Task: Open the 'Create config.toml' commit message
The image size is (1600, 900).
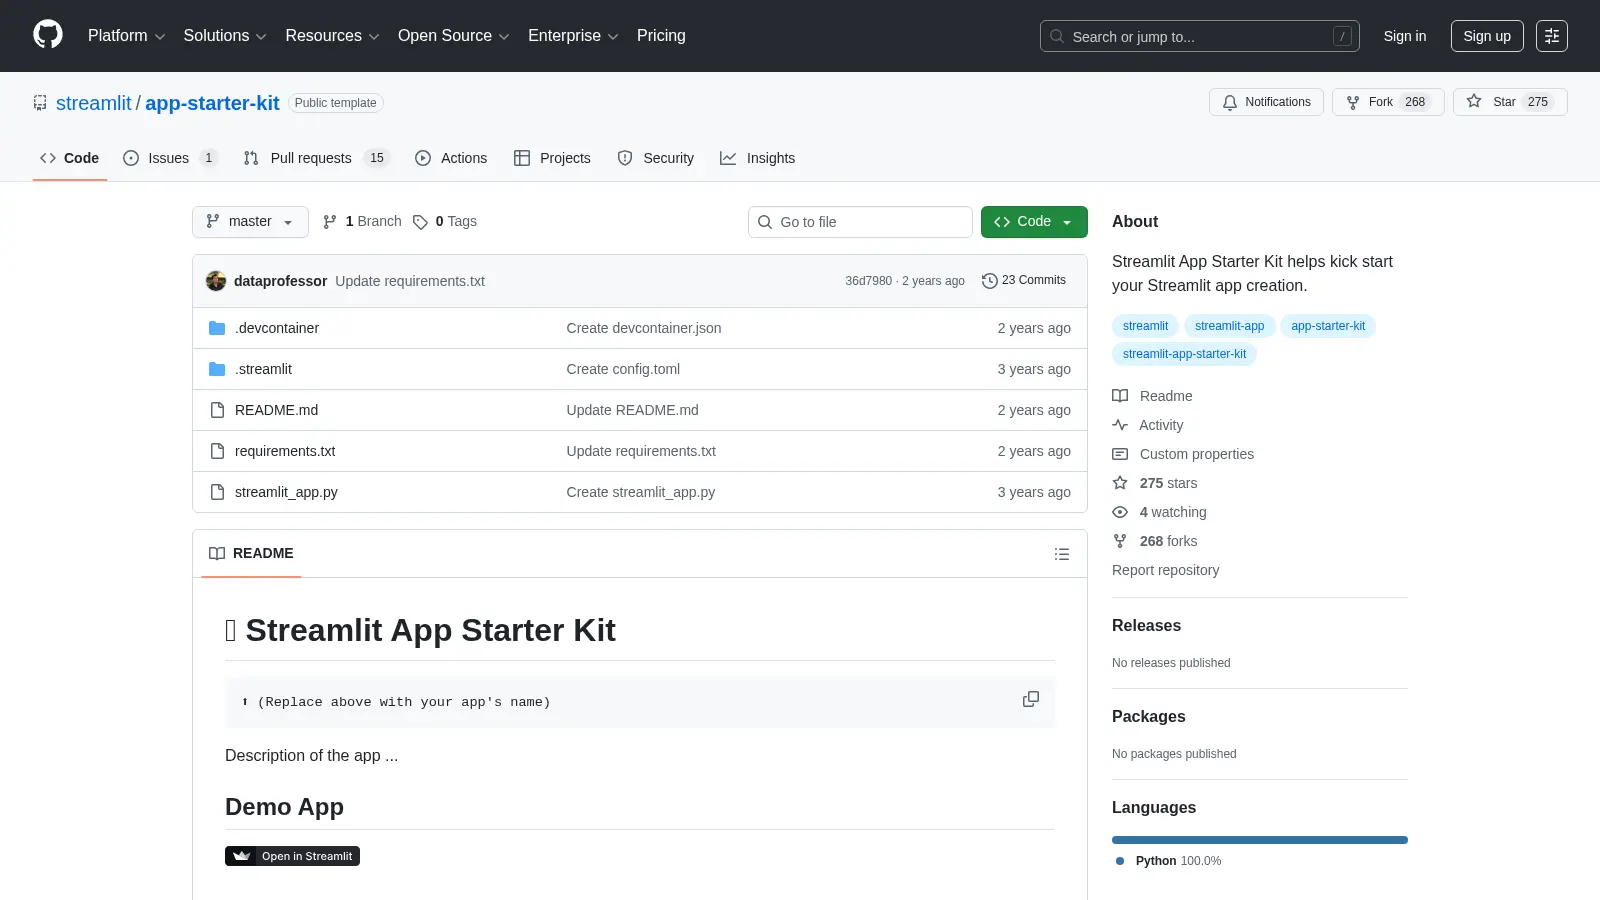Action: click(623, 369)
